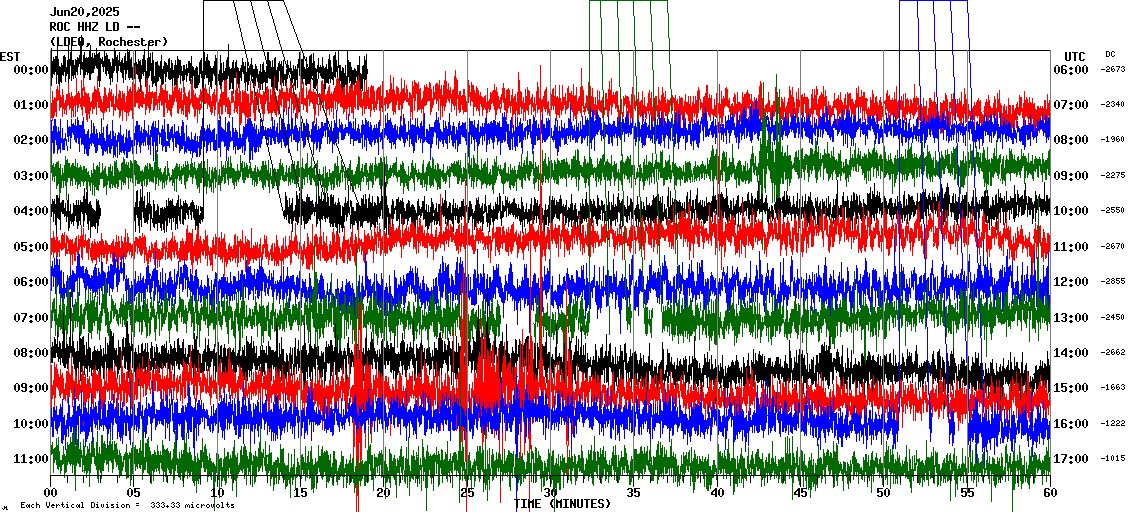Image resolution: width=1130 pixels, height=519 pixels.
Task: Select the DC offset value -1015
Action: click(1113, 459)
